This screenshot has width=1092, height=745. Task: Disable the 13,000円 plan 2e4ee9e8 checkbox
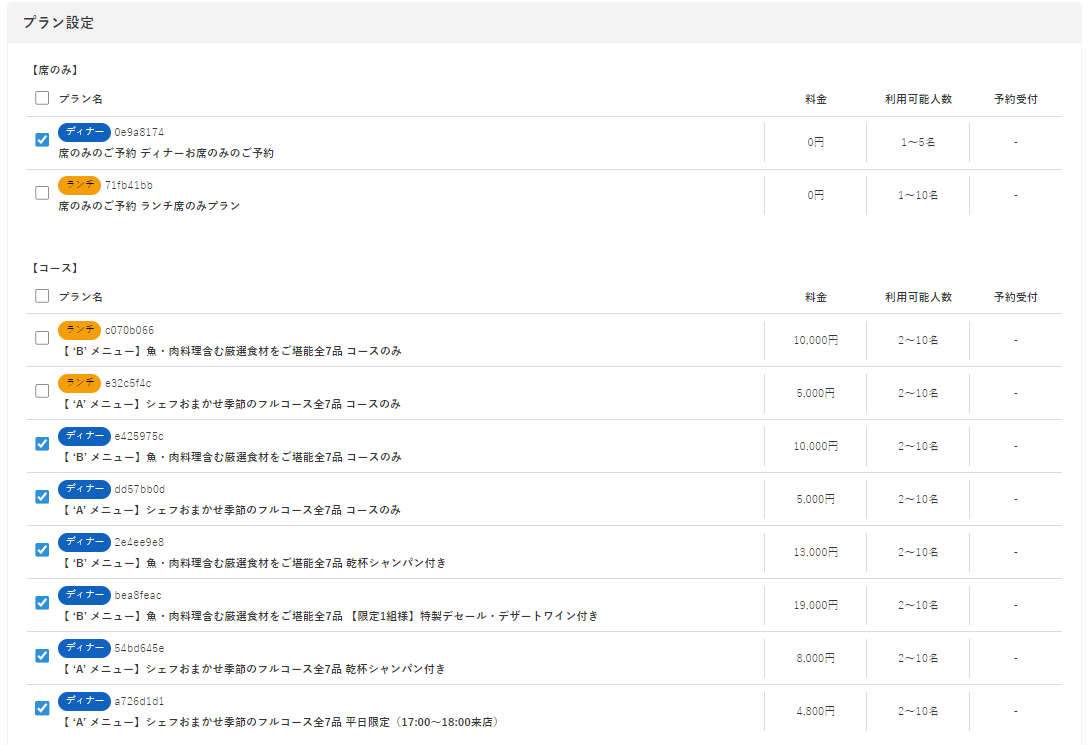pyautogui.click(x=42, y=550)
